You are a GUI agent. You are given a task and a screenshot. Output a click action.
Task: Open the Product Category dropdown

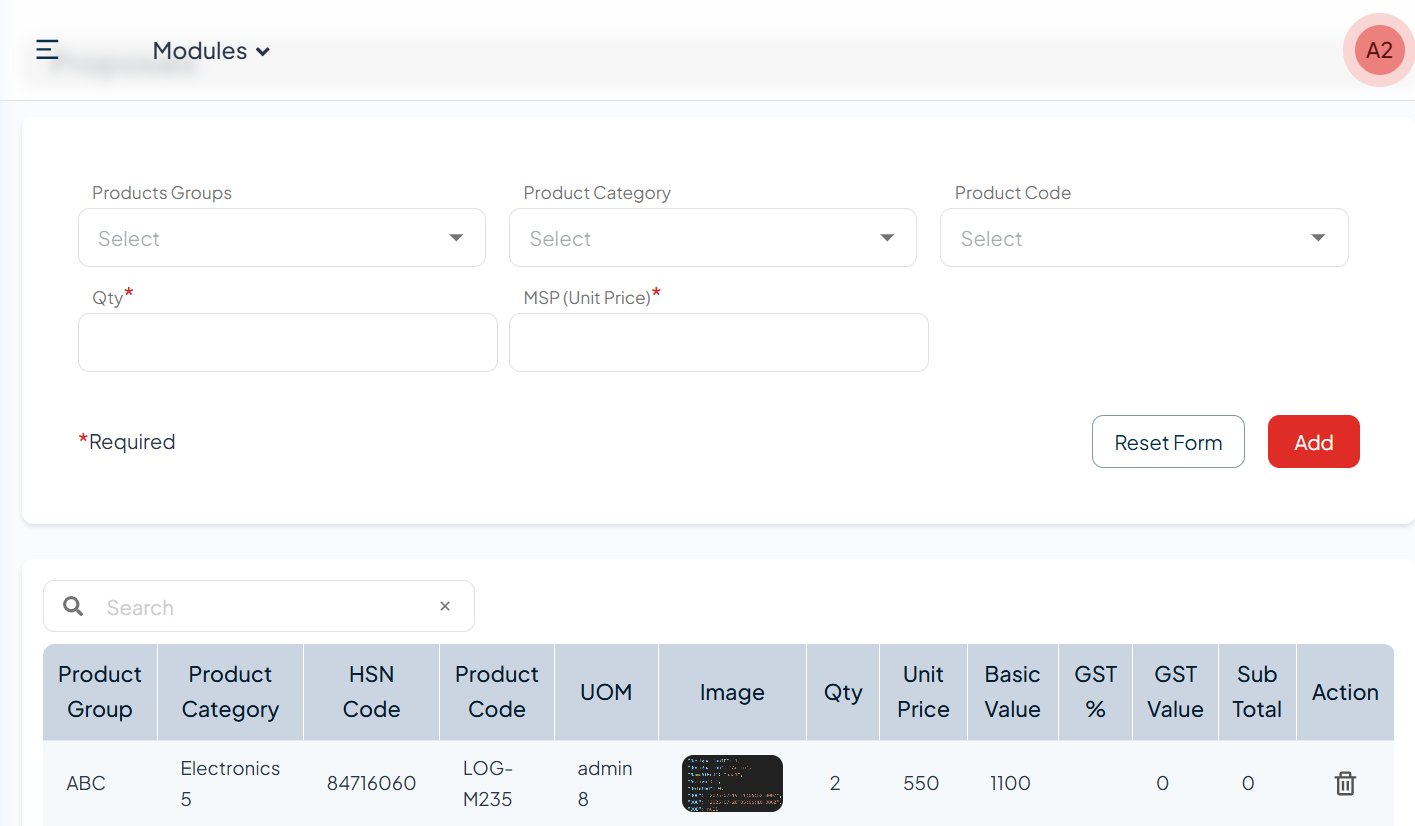712,238
